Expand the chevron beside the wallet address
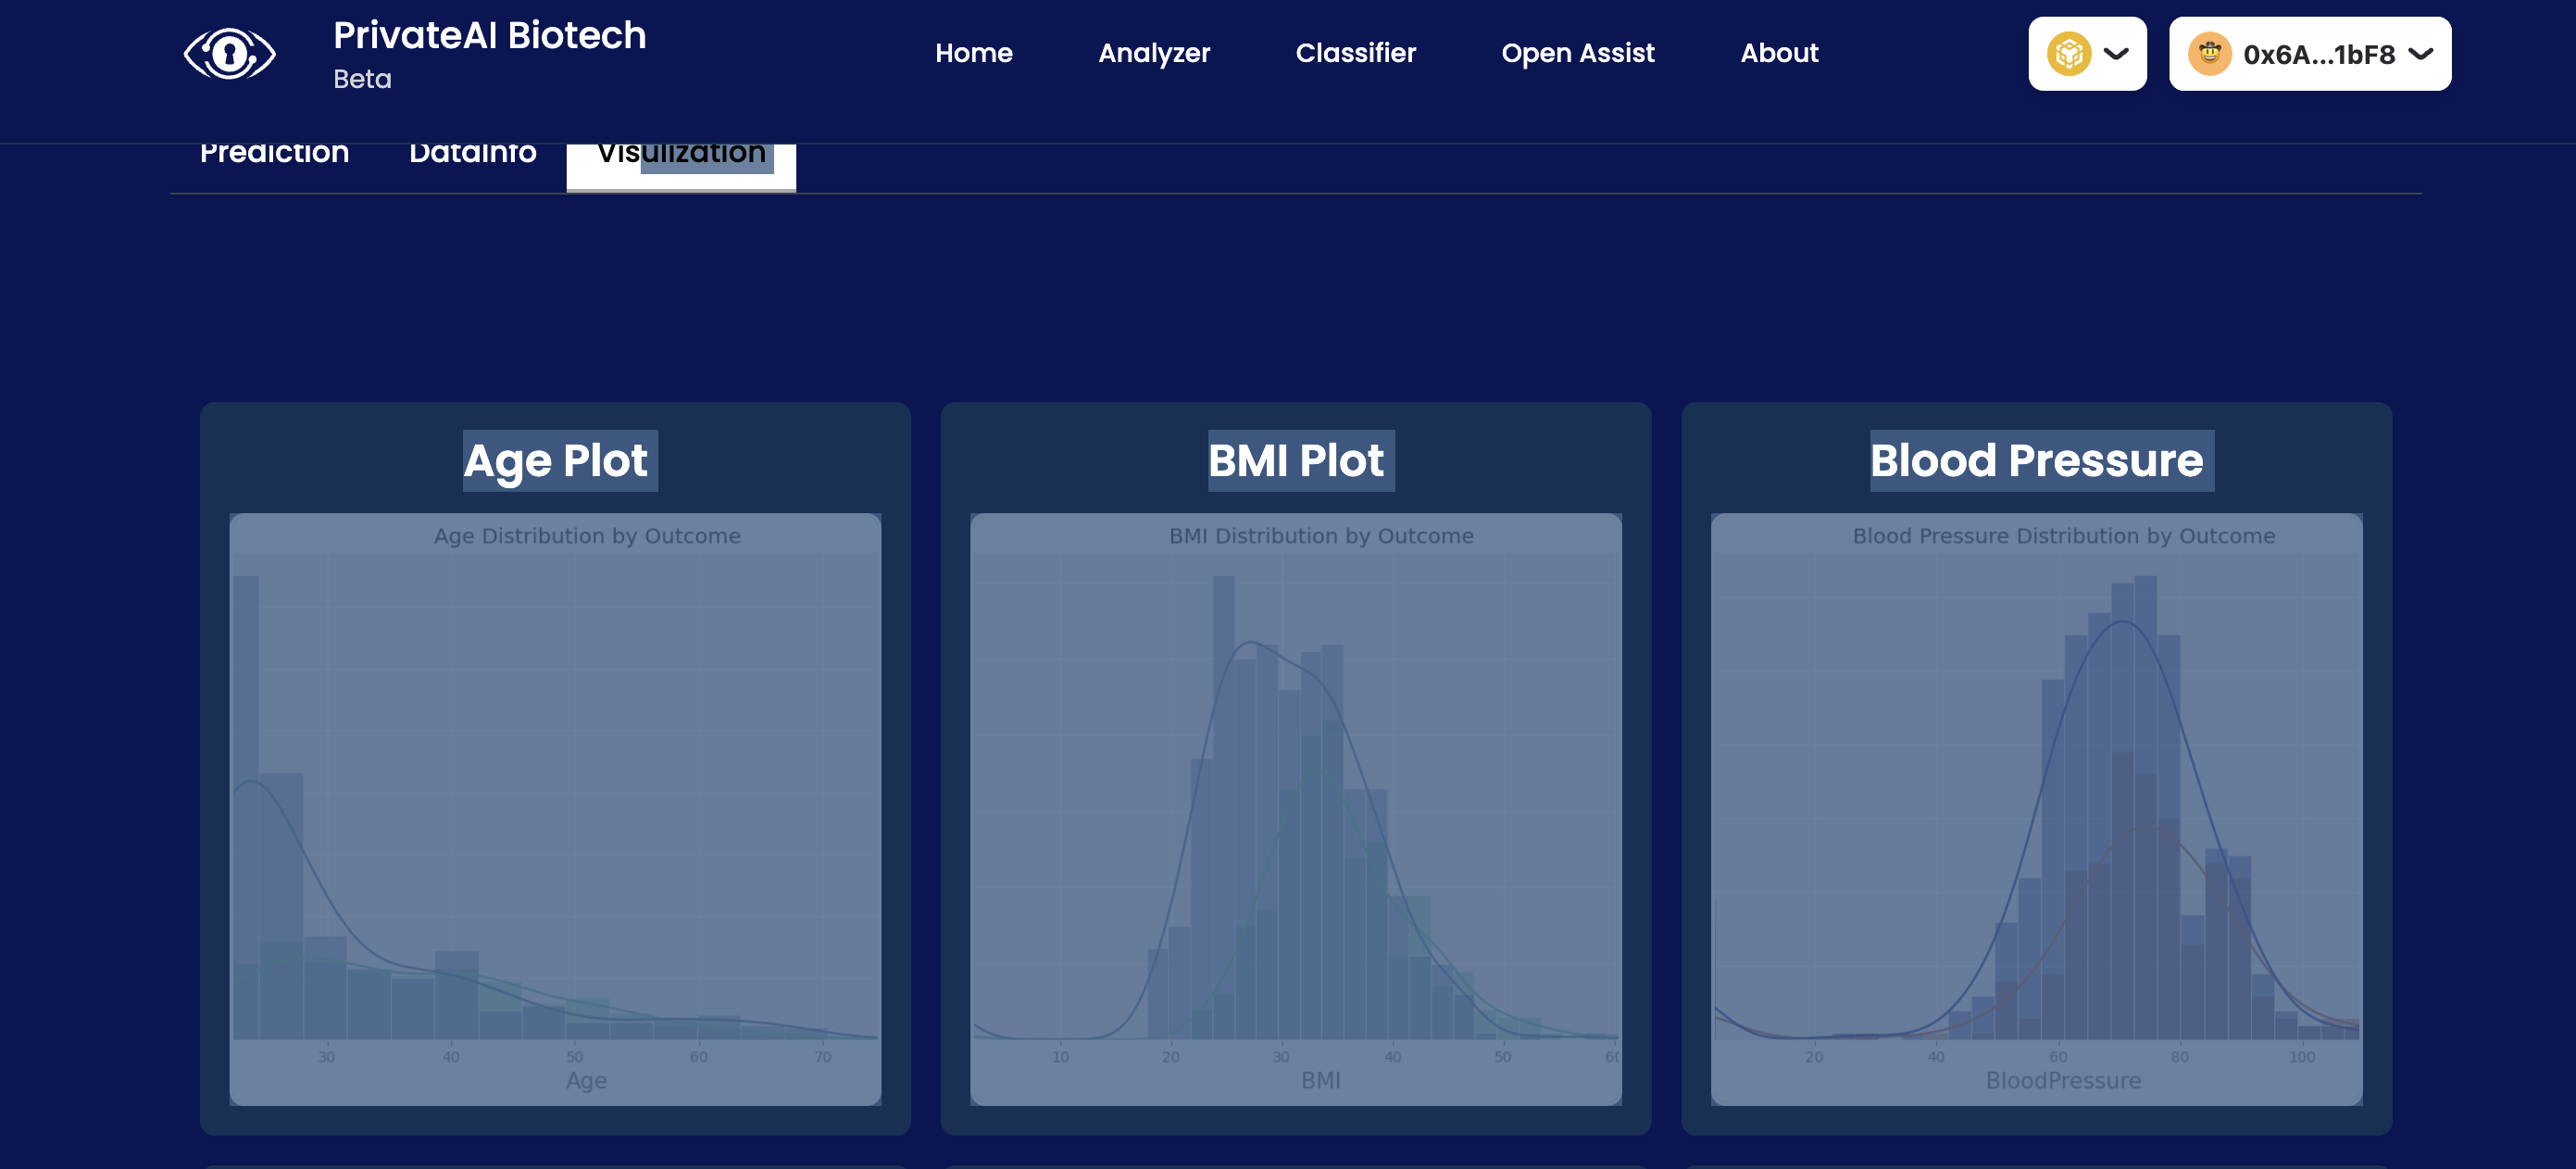This screenshot has height=1169, width=2576. [x=2420, y=54]
